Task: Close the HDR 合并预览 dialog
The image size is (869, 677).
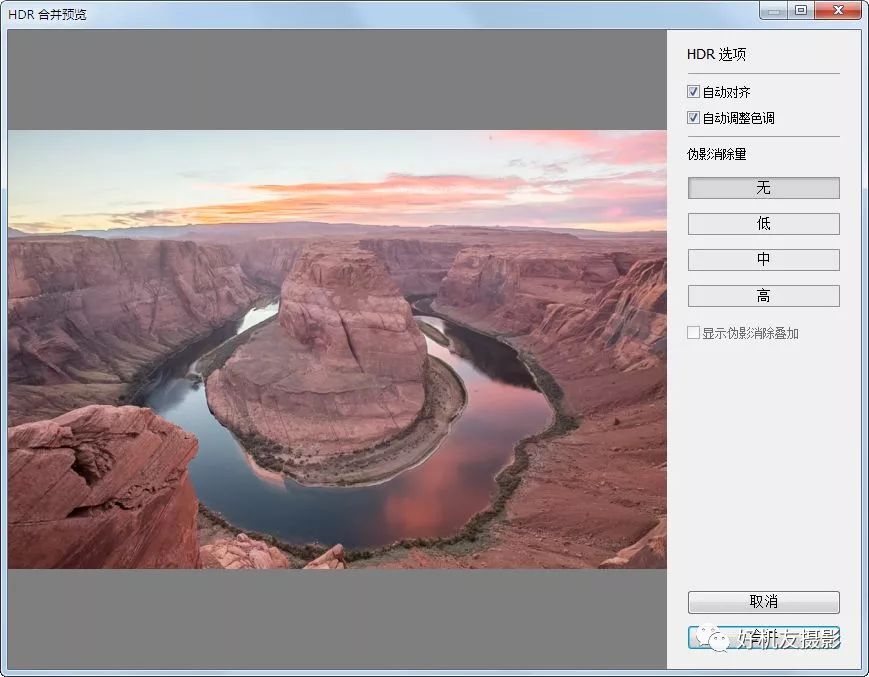Action: (837, 10)
